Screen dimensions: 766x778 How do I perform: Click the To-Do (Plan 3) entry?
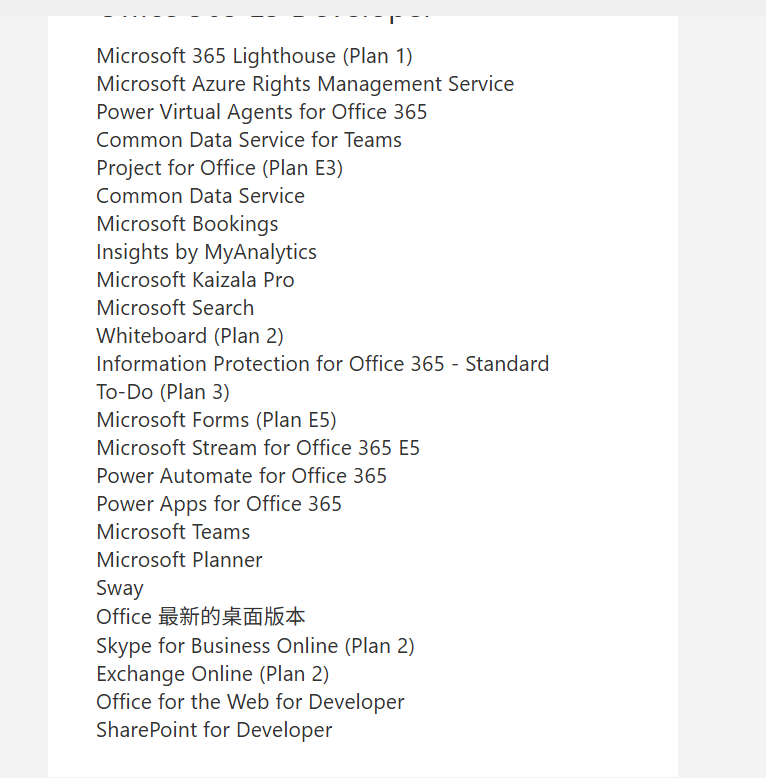click(x=163, y=392)
